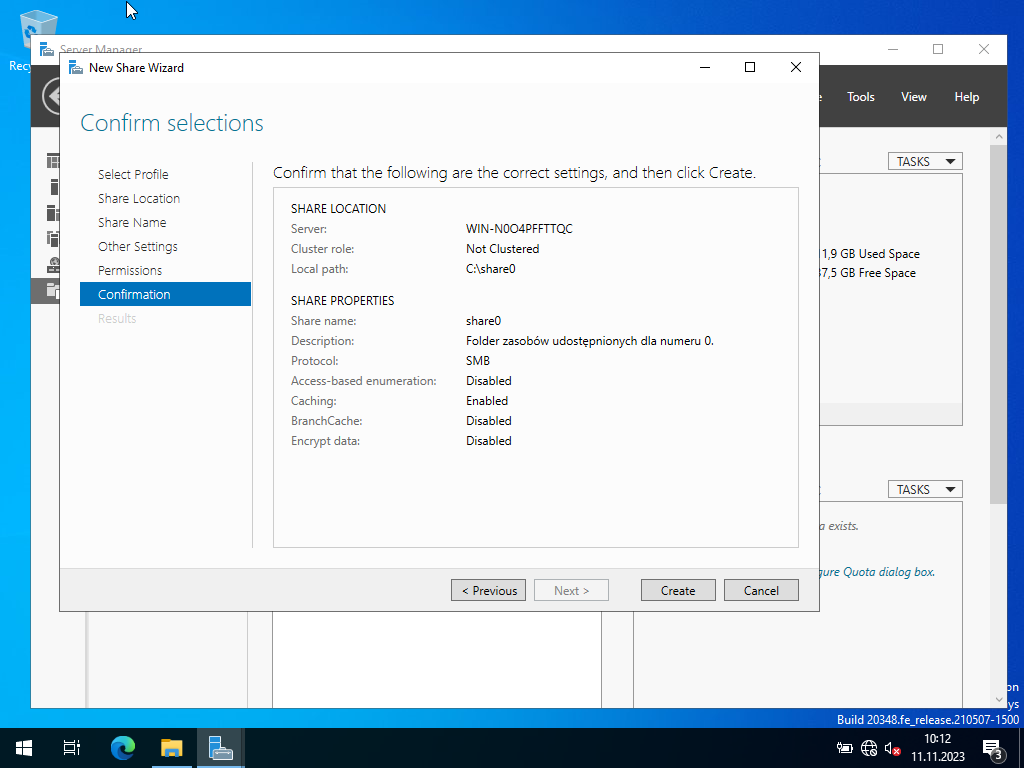Open the Help menu
This screenshot has height=768, width=1024.
click(x=966, y=97)
